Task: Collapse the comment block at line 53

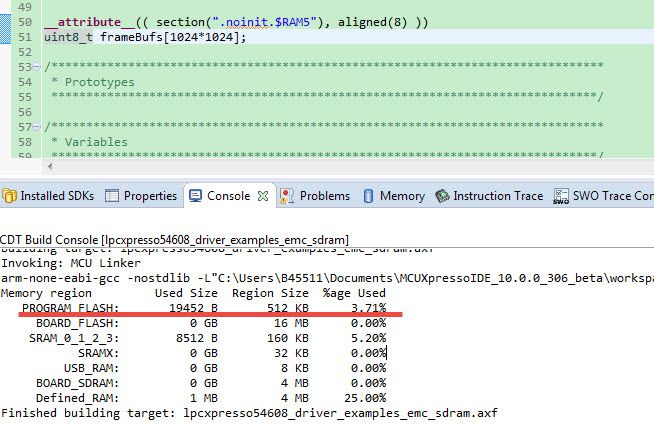Action: pos(37,66)
